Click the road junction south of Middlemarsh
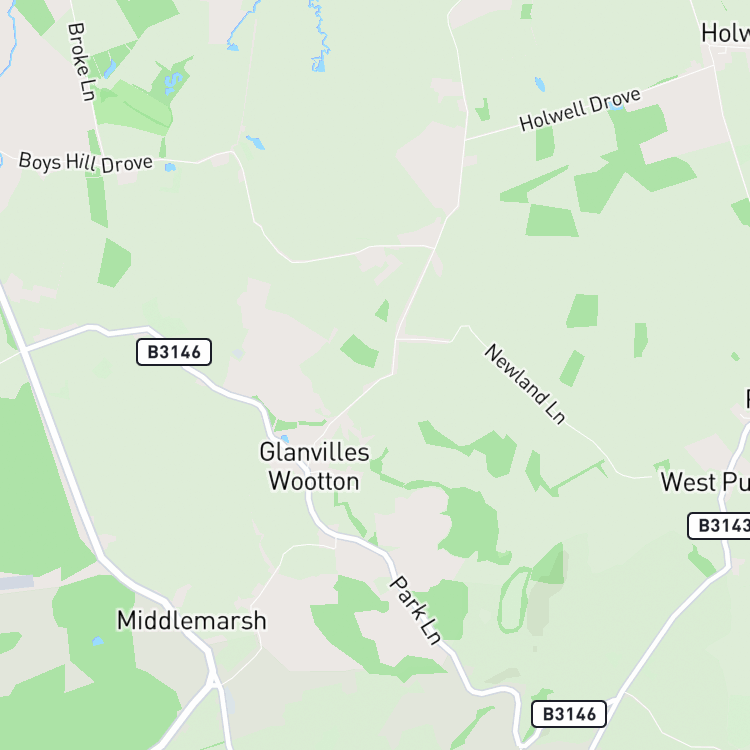This screenshot has height=750, width=750. coord(215,684)
